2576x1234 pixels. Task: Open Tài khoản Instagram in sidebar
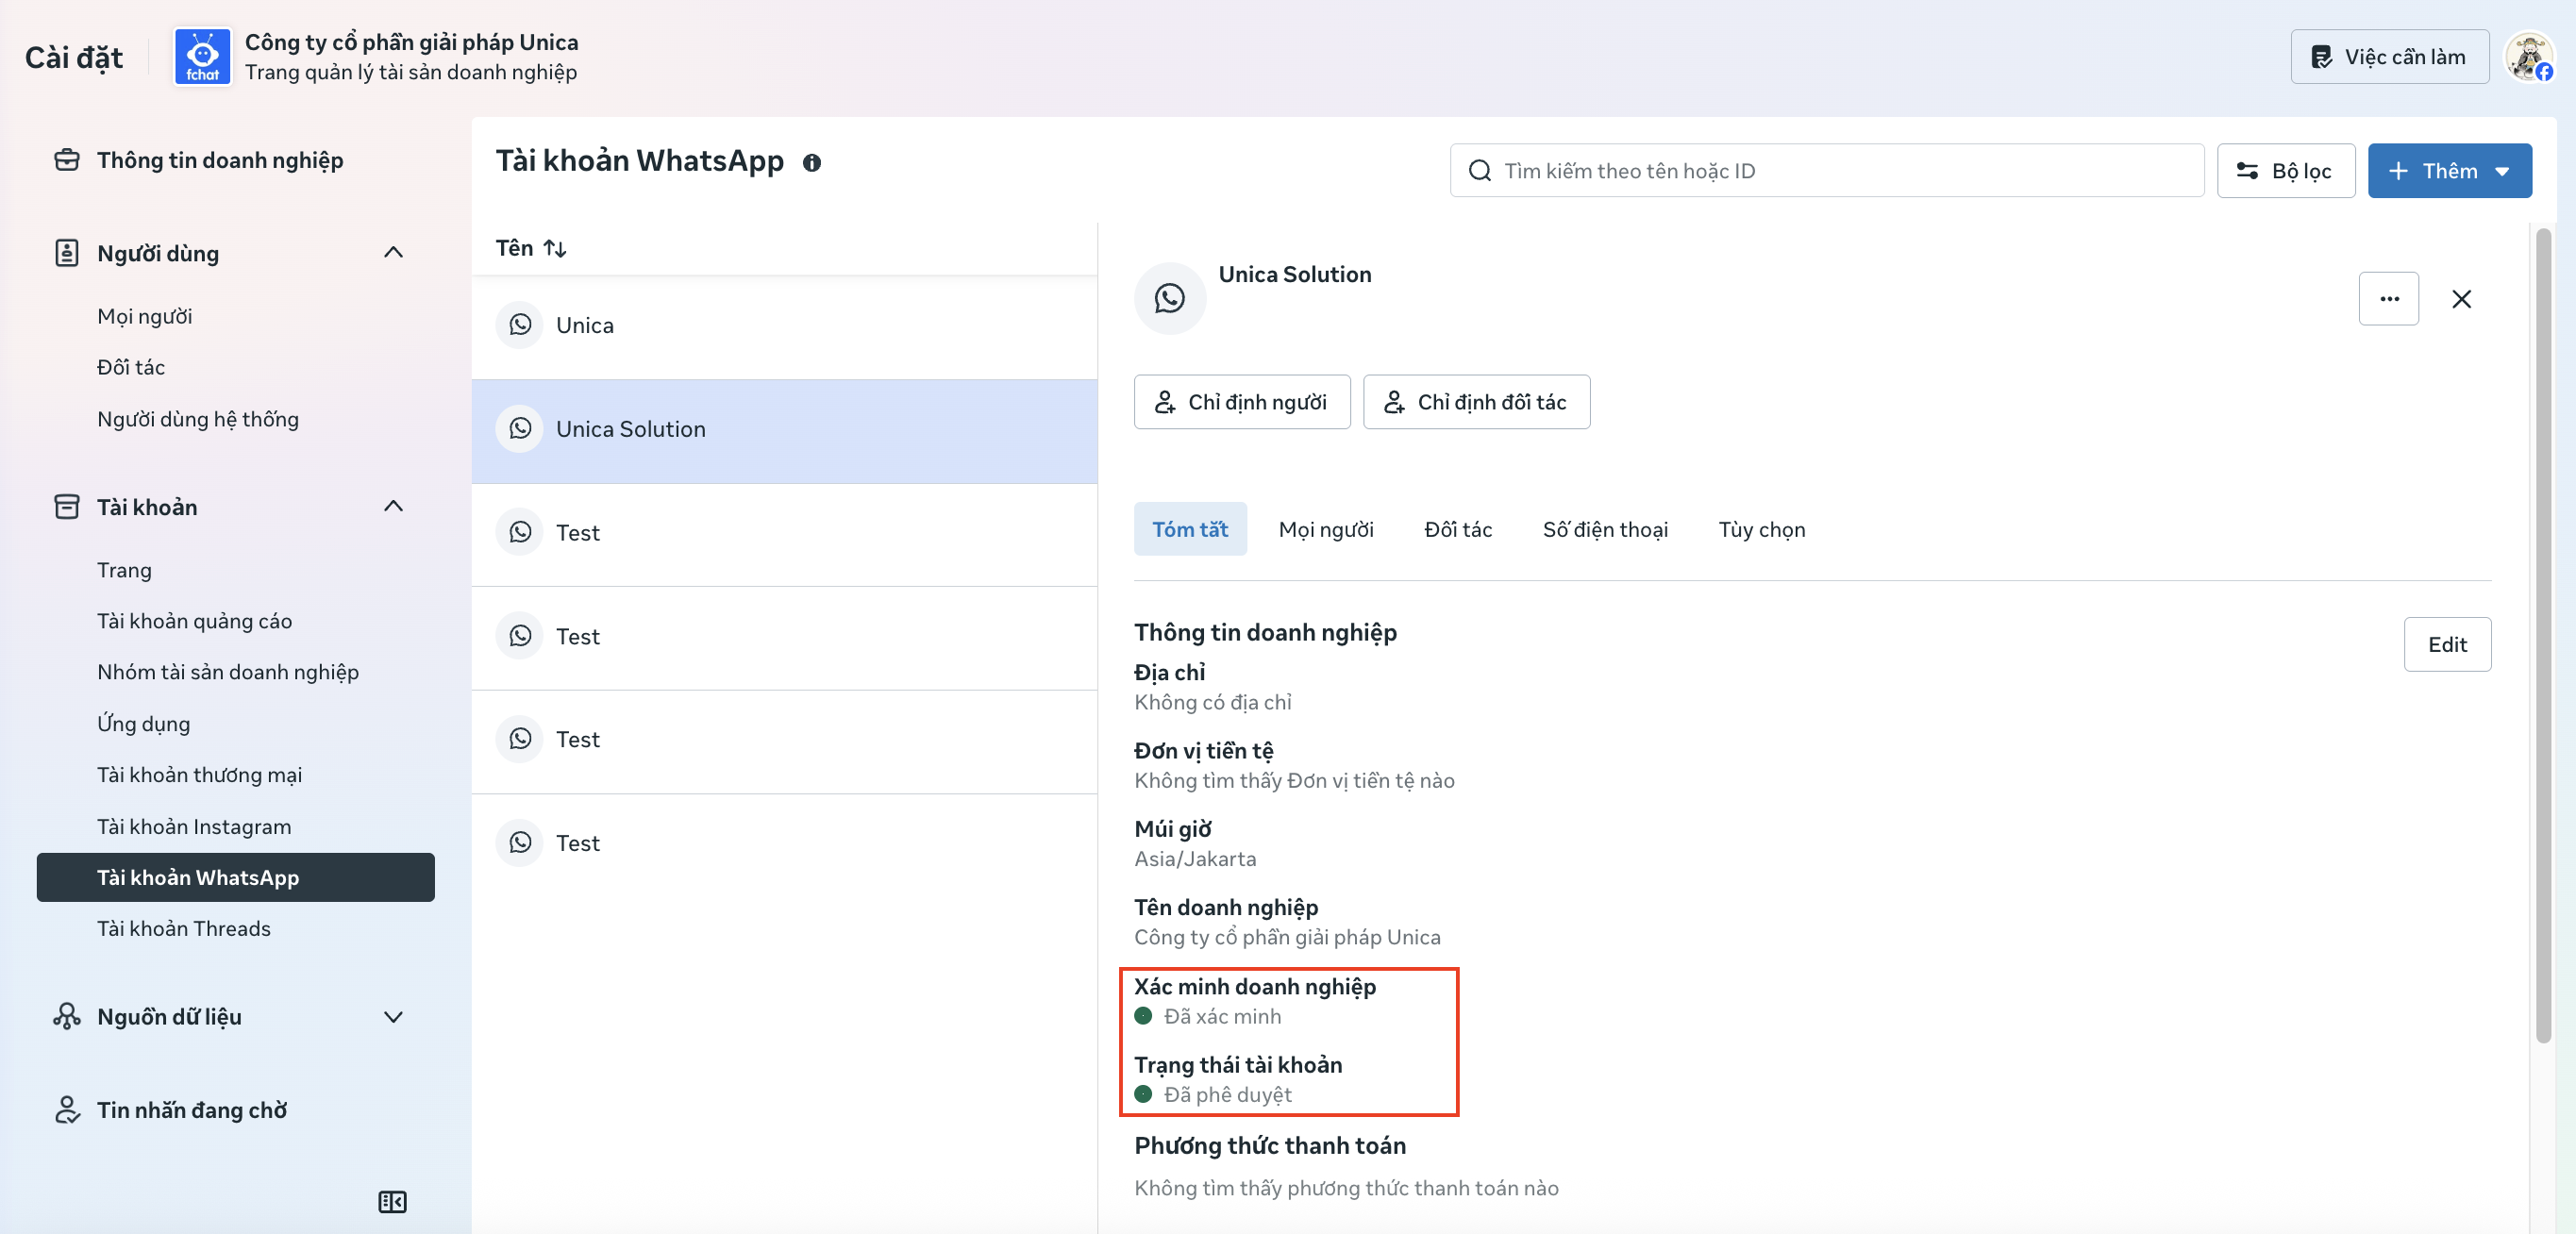pyautogui.click(x=194, y=827)
